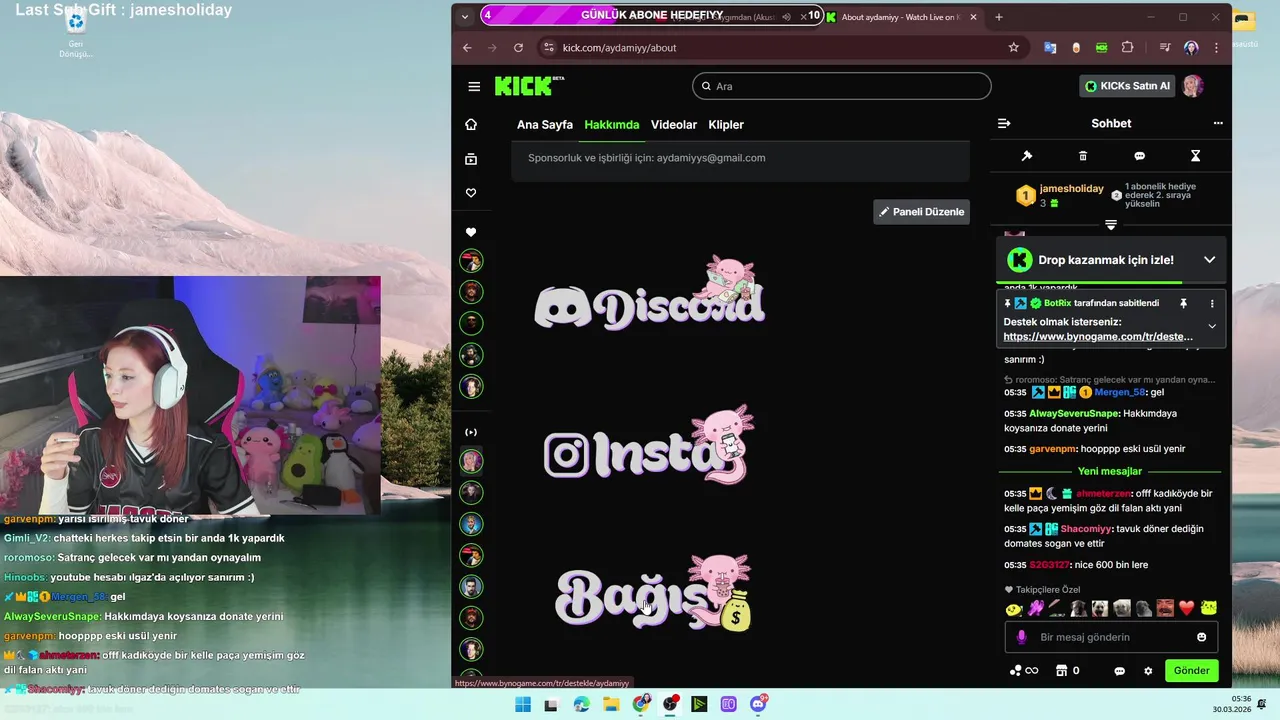
Task: Click the Google Translate extension icon
Action: tap(1050, 47)
